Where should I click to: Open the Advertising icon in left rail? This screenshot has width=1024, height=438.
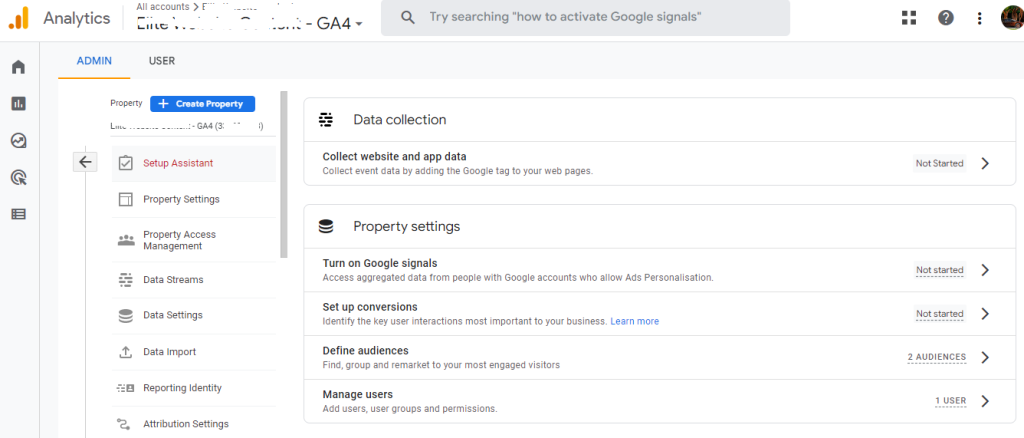pyautogui.click(x=18, y=177)
